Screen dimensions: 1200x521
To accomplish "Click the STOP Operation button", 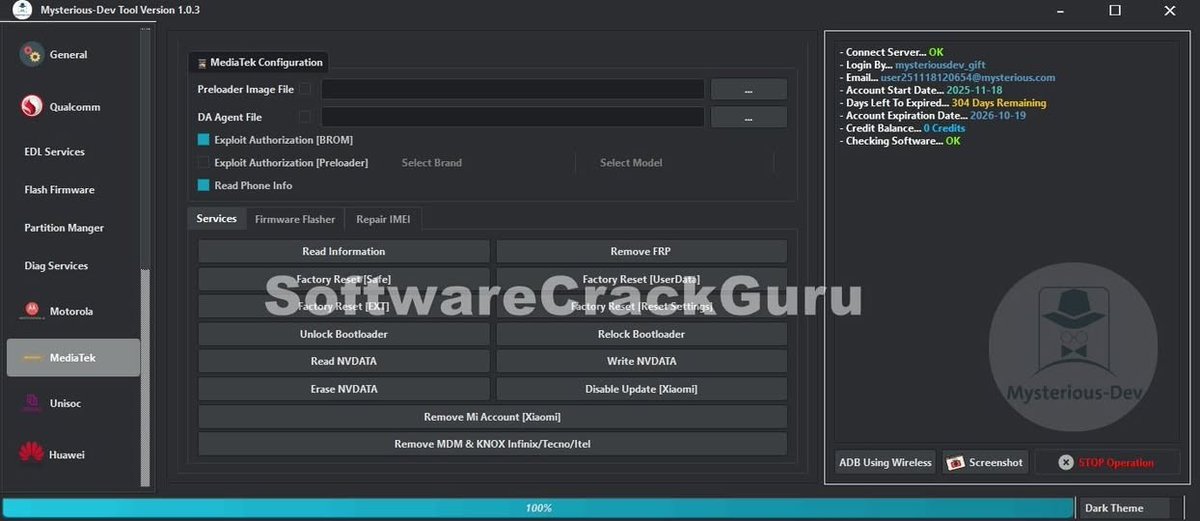I will point(1107,462).
